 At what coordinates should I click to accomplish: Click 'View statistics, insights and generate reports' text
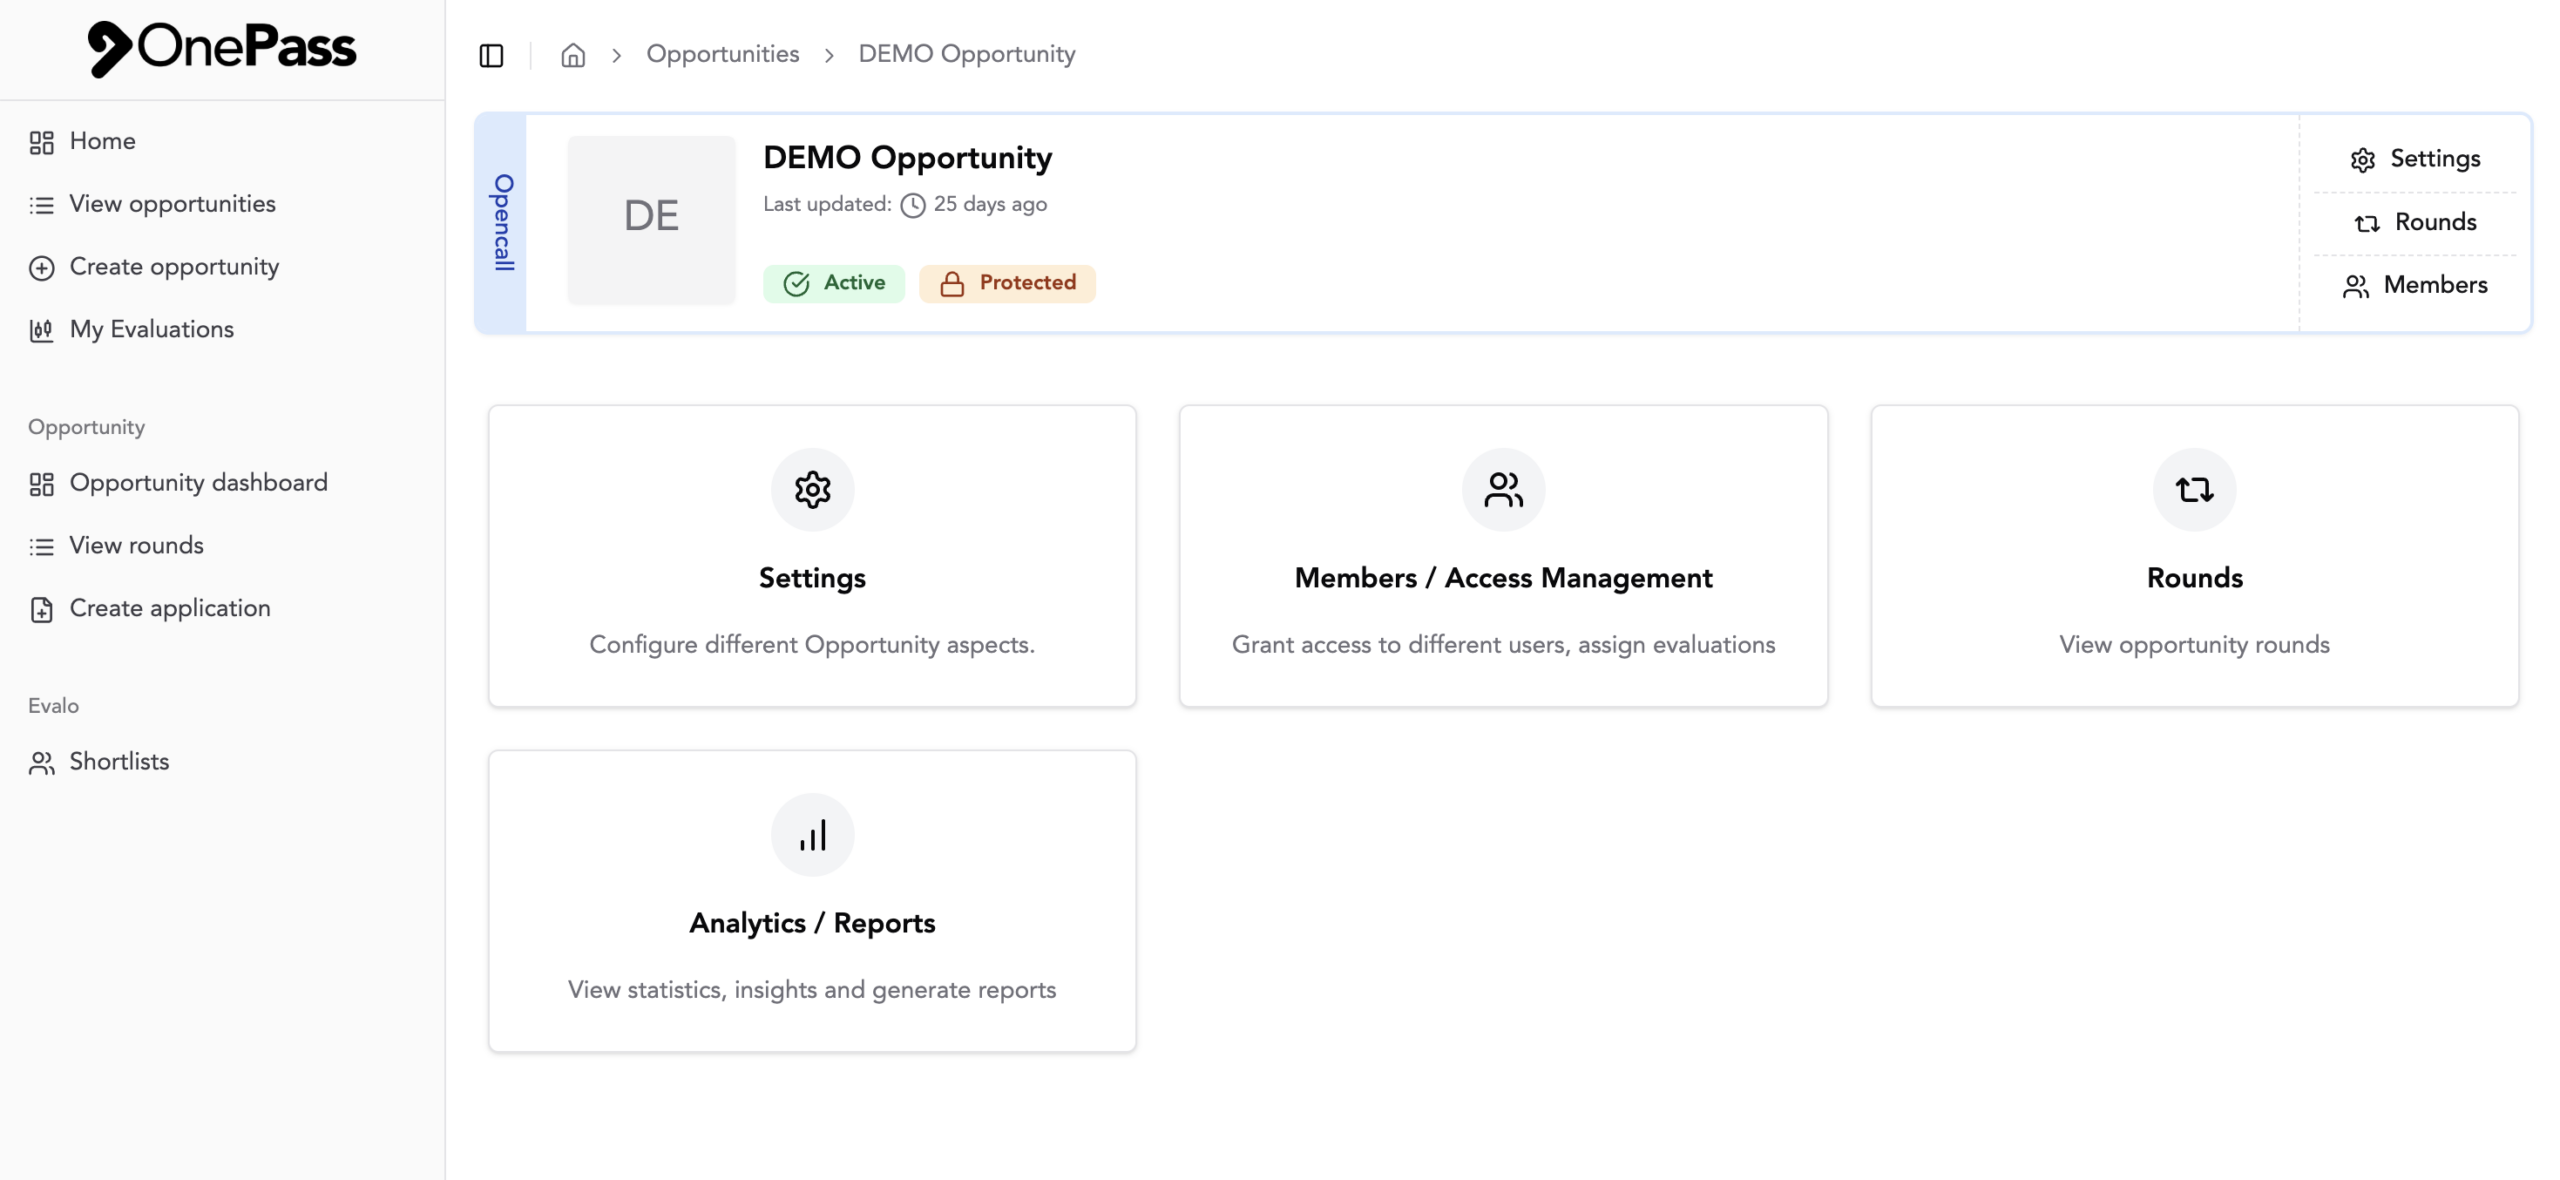tap(812, 990)
